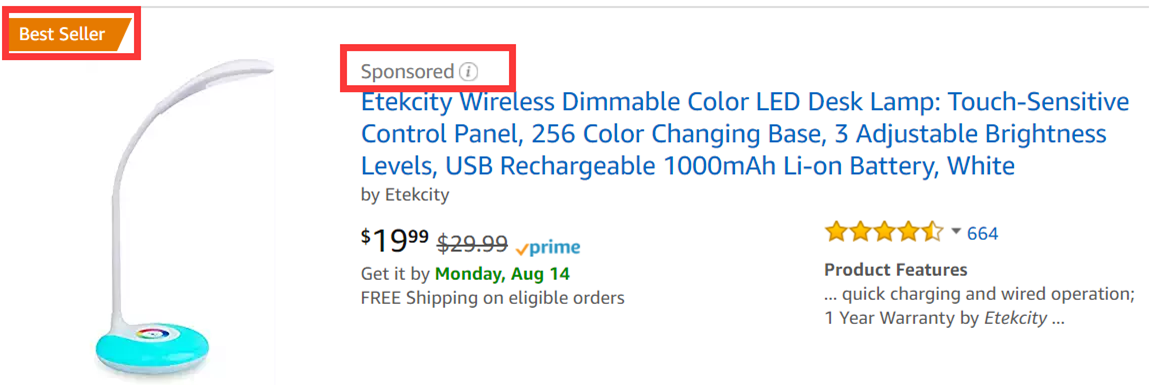Click the Sponsored label text
1161x392 pixels.
(407, 72)
